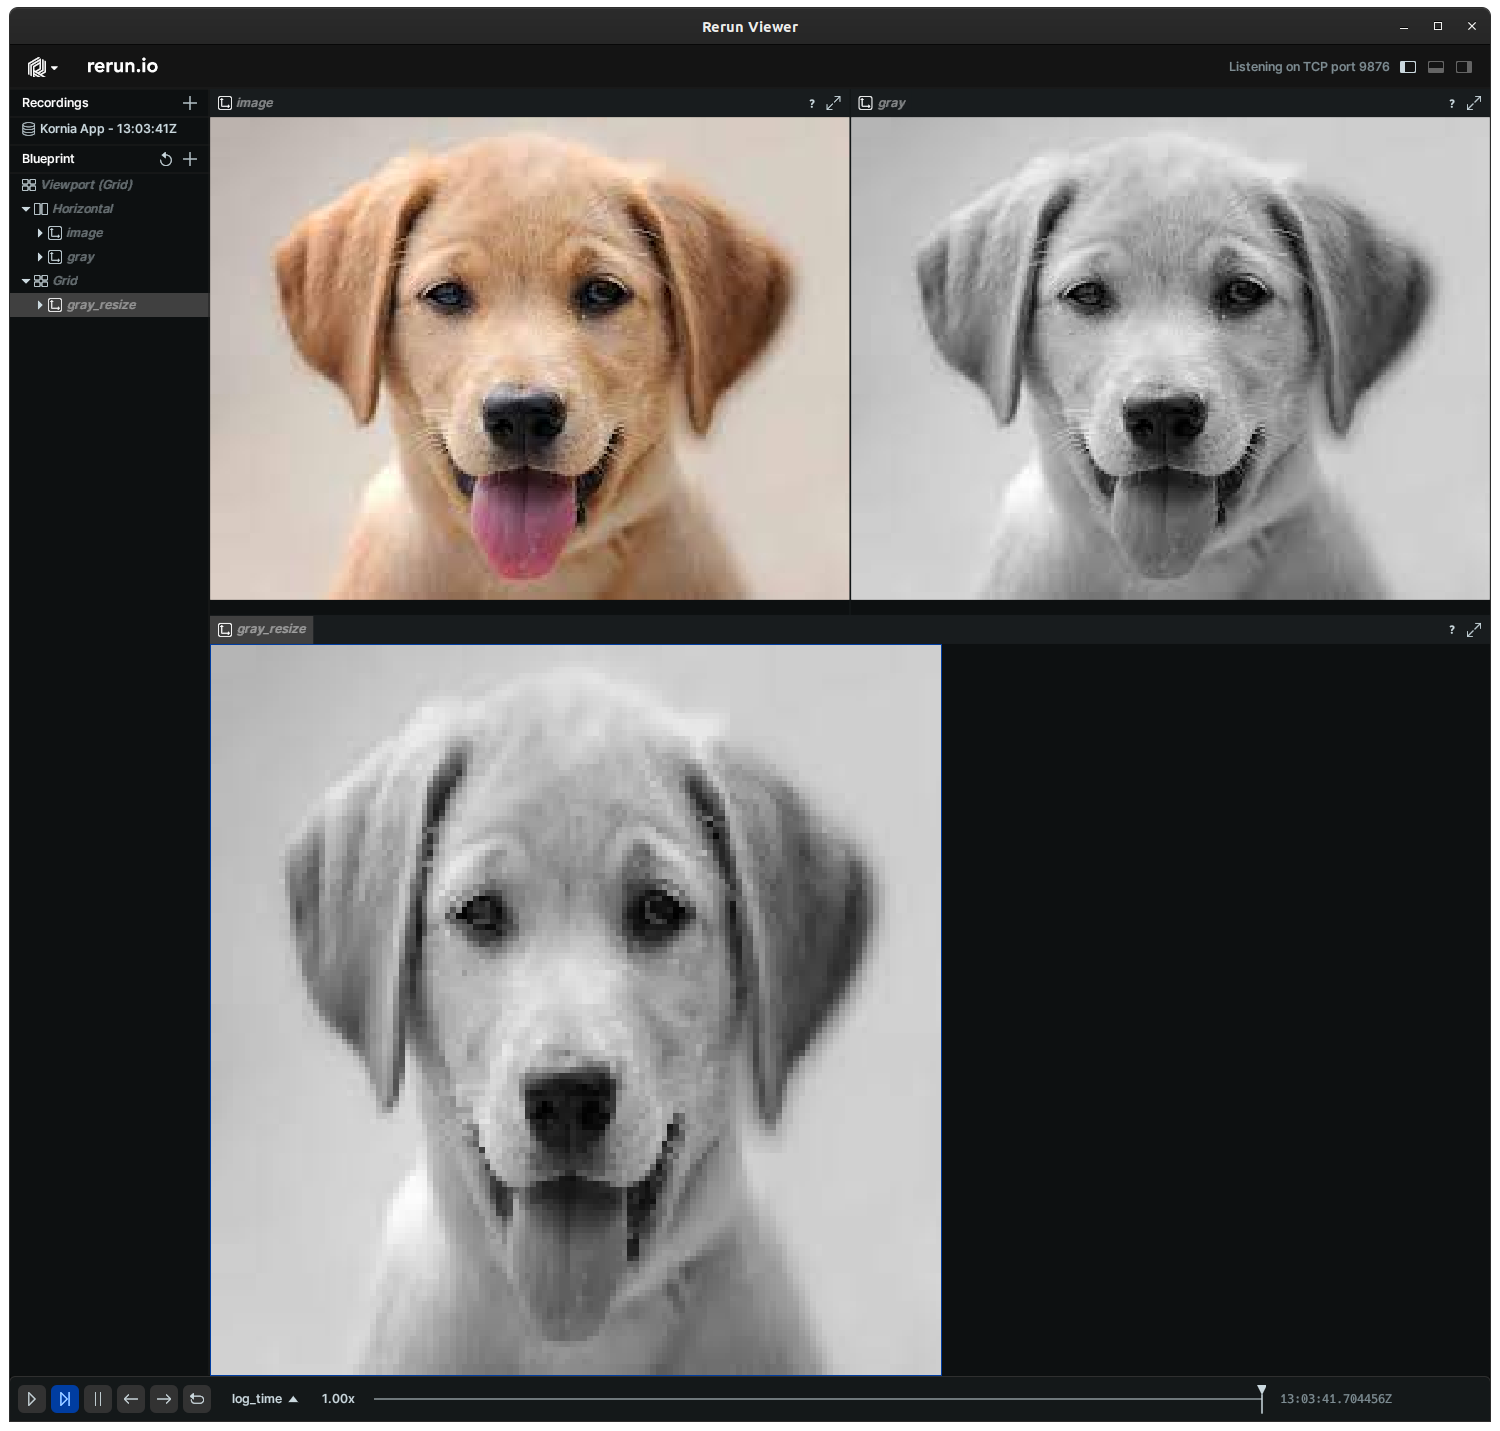Click the loop playback icon

196,1399
